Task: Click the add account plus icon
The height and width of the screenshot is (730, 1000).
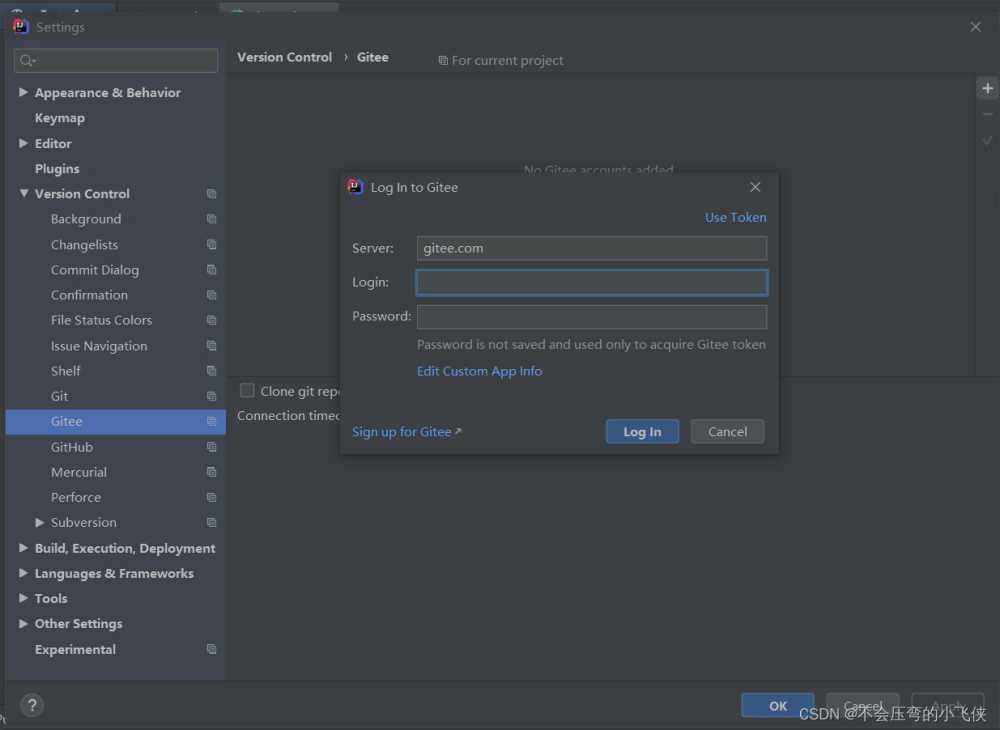Action: click(x=987, y=88)
